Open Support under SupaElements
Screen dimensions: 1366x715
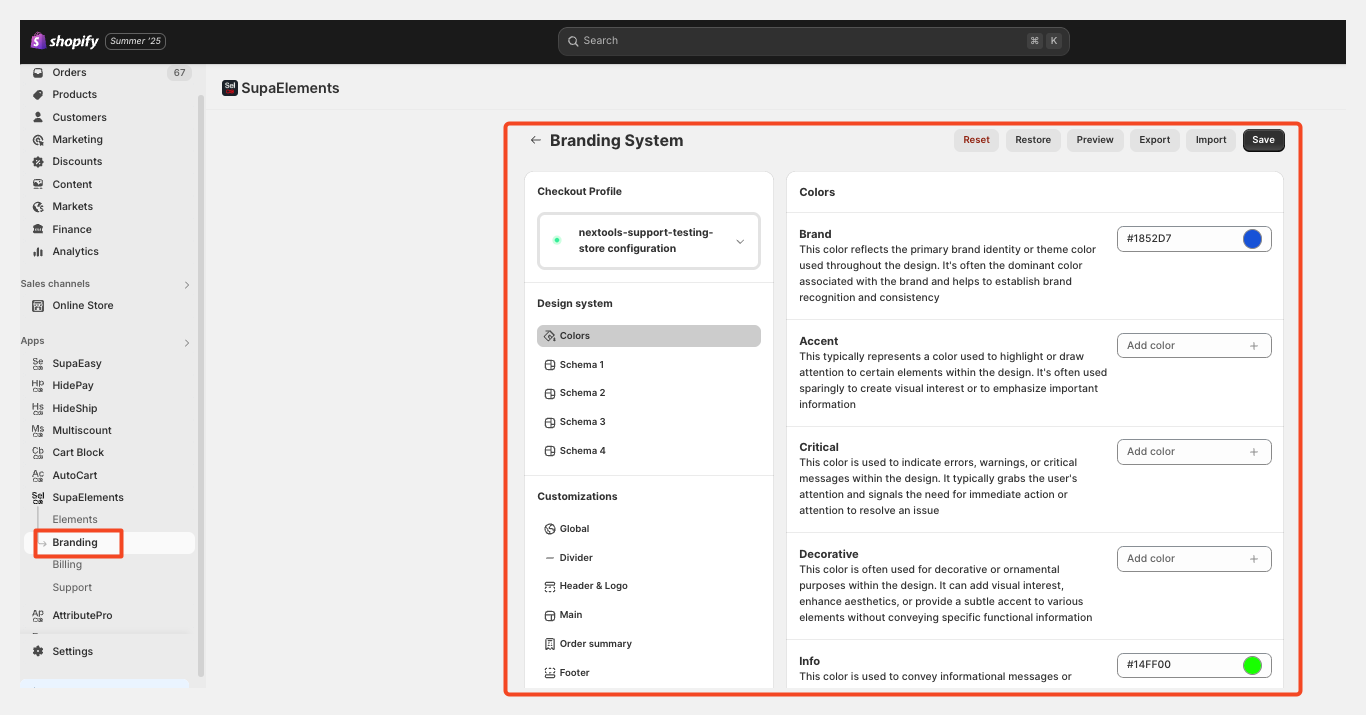tap(72, 588)
